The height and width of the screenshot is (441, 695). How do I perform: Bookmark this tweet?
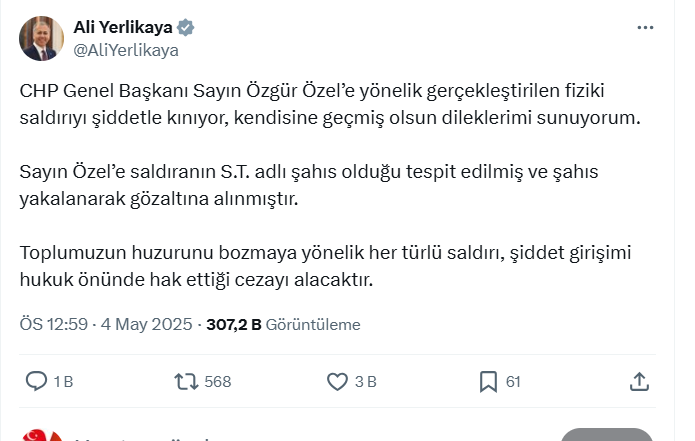tap(488, 381)
